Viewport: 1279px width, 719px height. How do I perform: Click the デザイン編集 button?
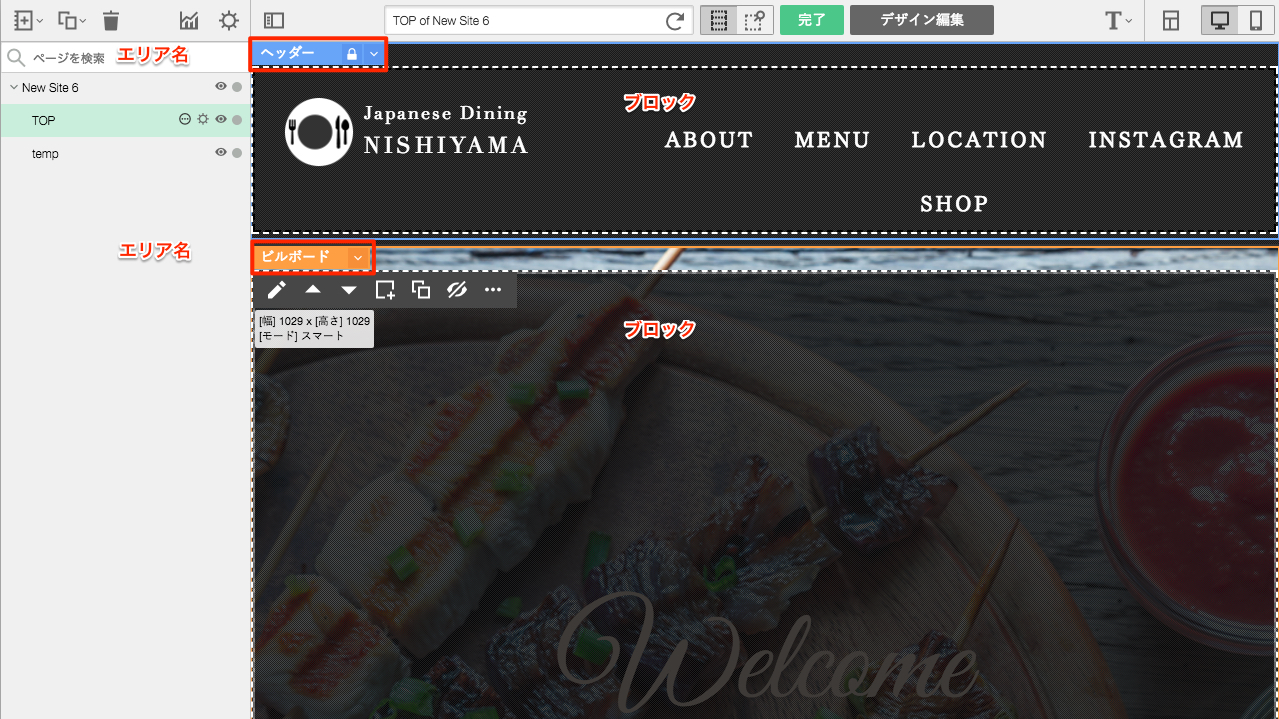point(922,20)
